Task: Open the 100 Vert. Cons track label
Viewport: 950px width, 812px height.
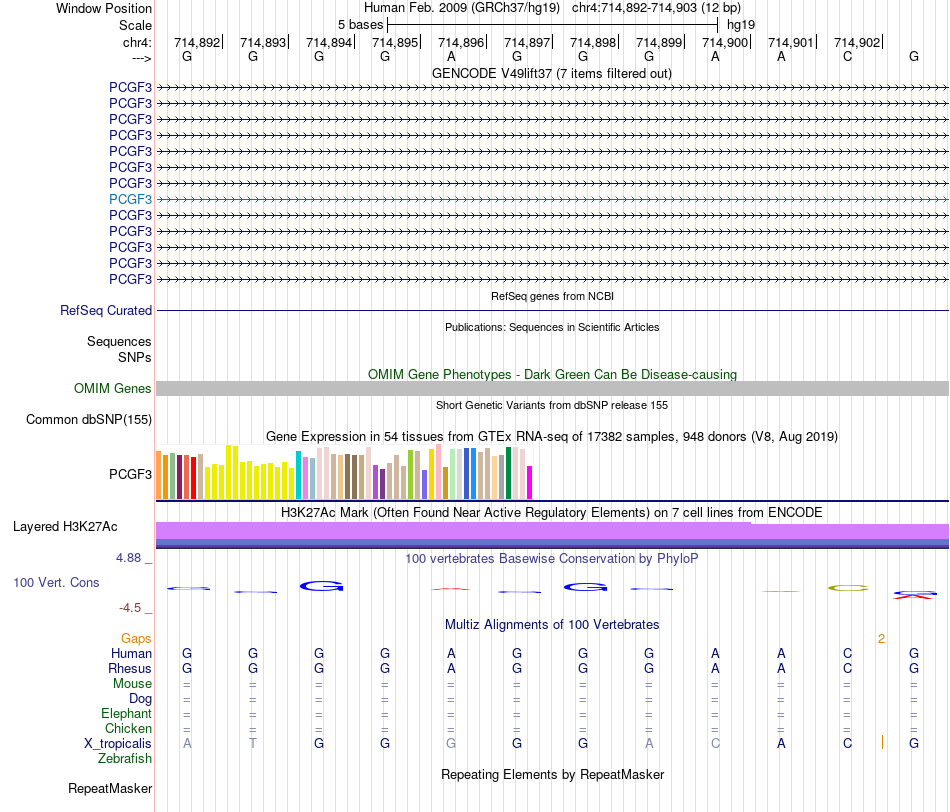Action: (56, 582)
